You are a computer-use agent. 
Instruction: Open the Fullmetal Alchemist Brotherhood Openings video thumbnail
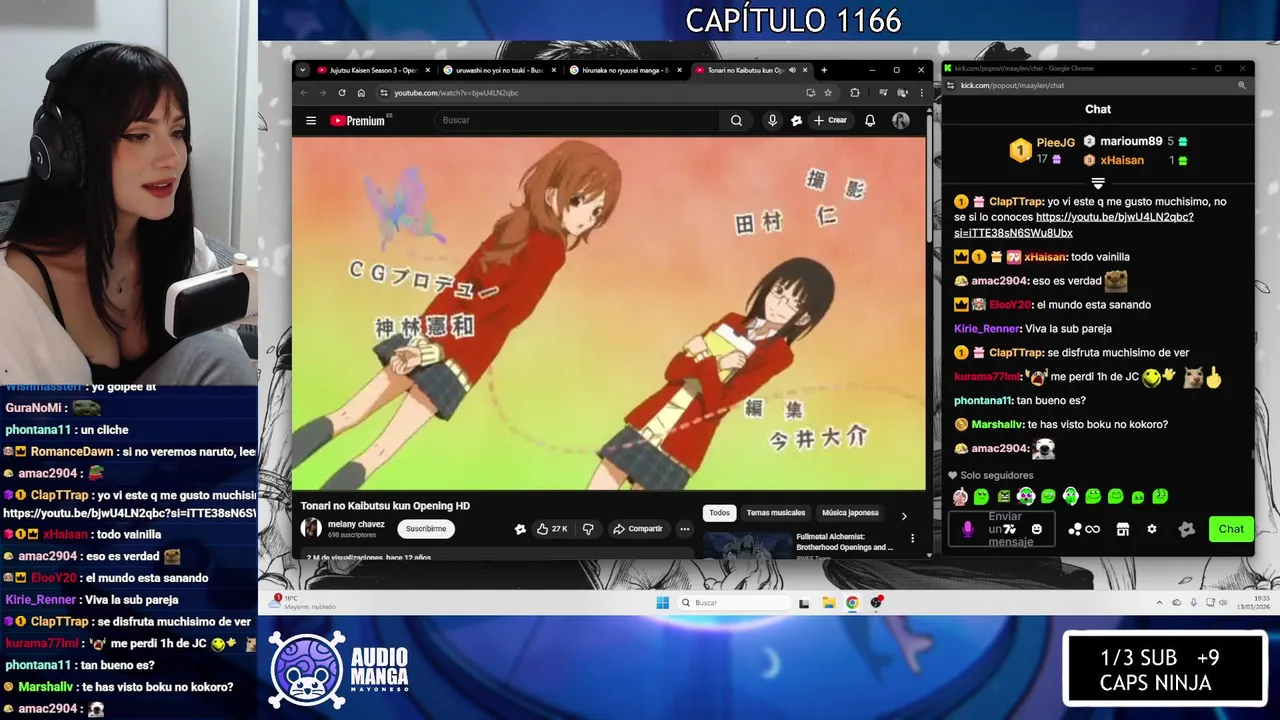(x=747, y=545)
